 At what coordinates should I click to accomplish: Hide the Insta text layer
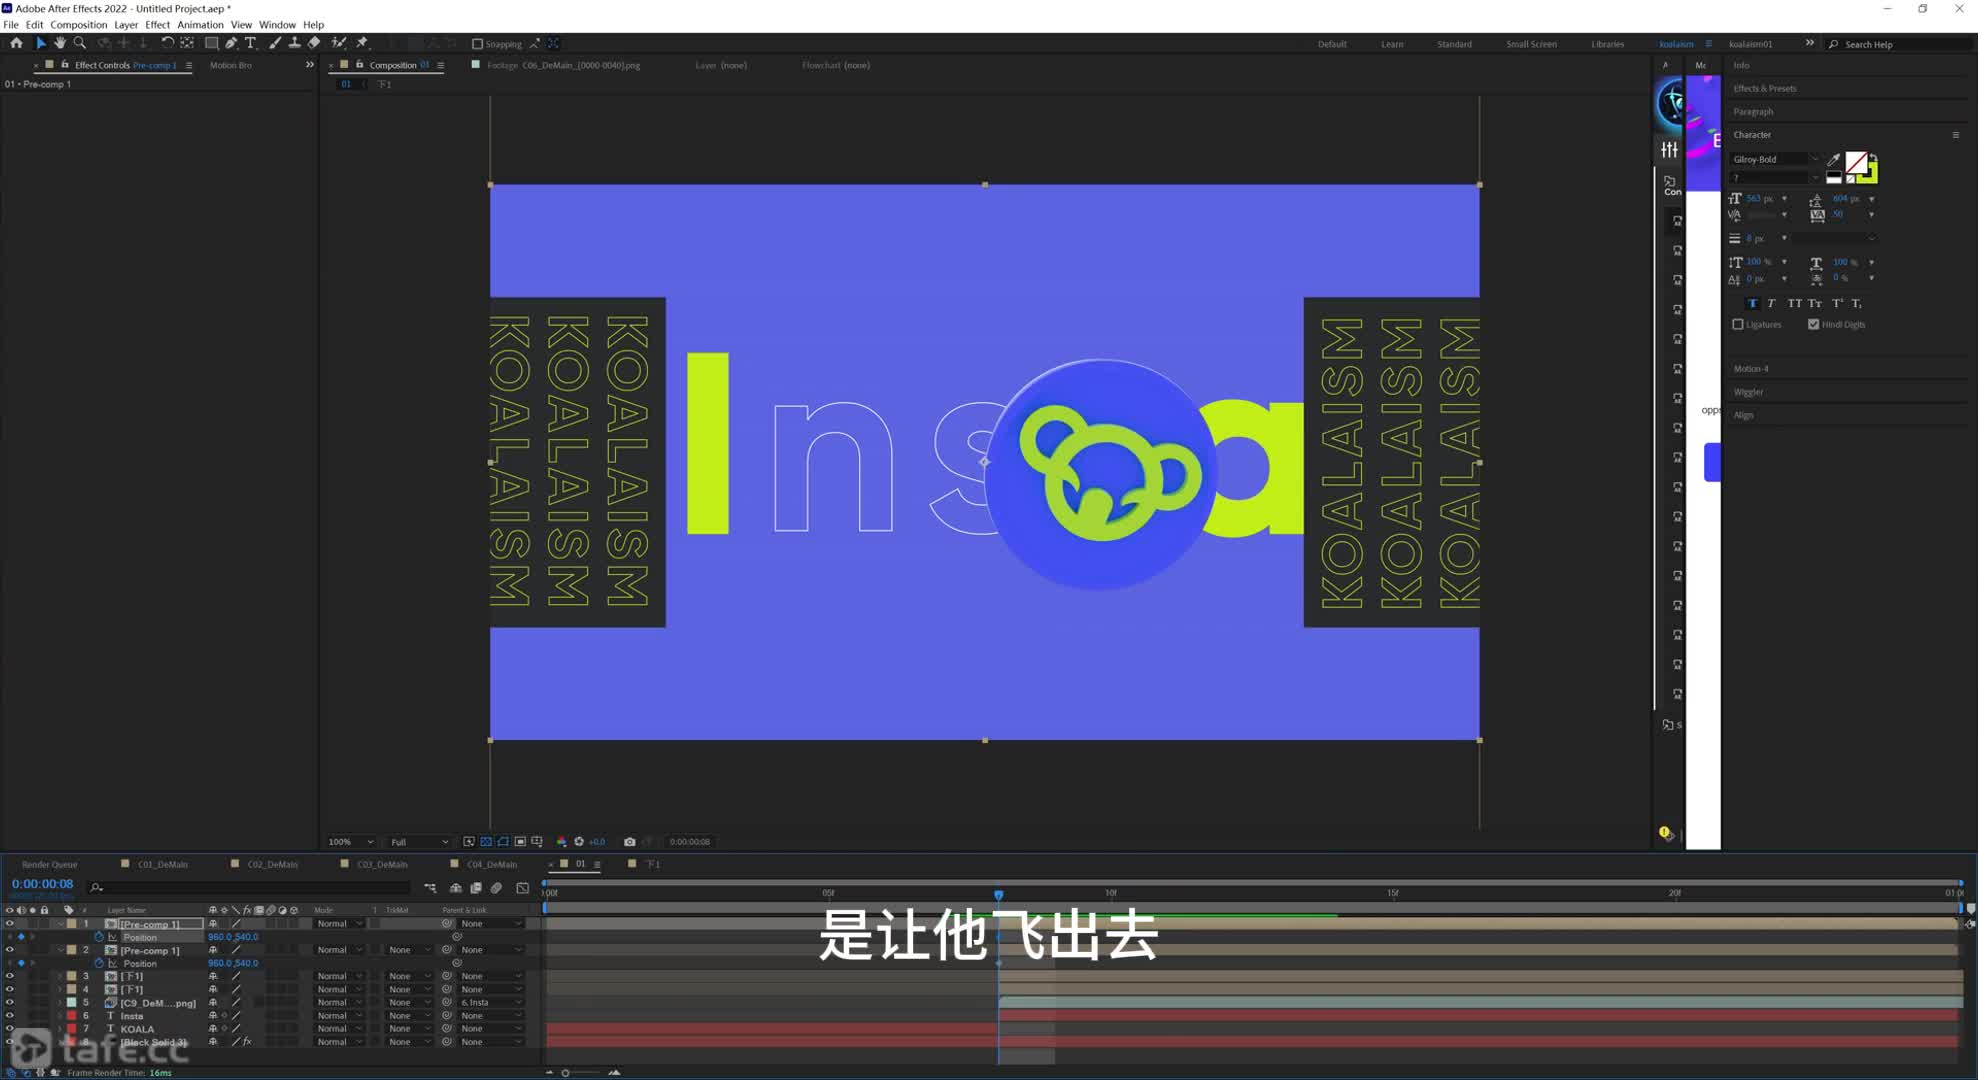pos(9,1016)
